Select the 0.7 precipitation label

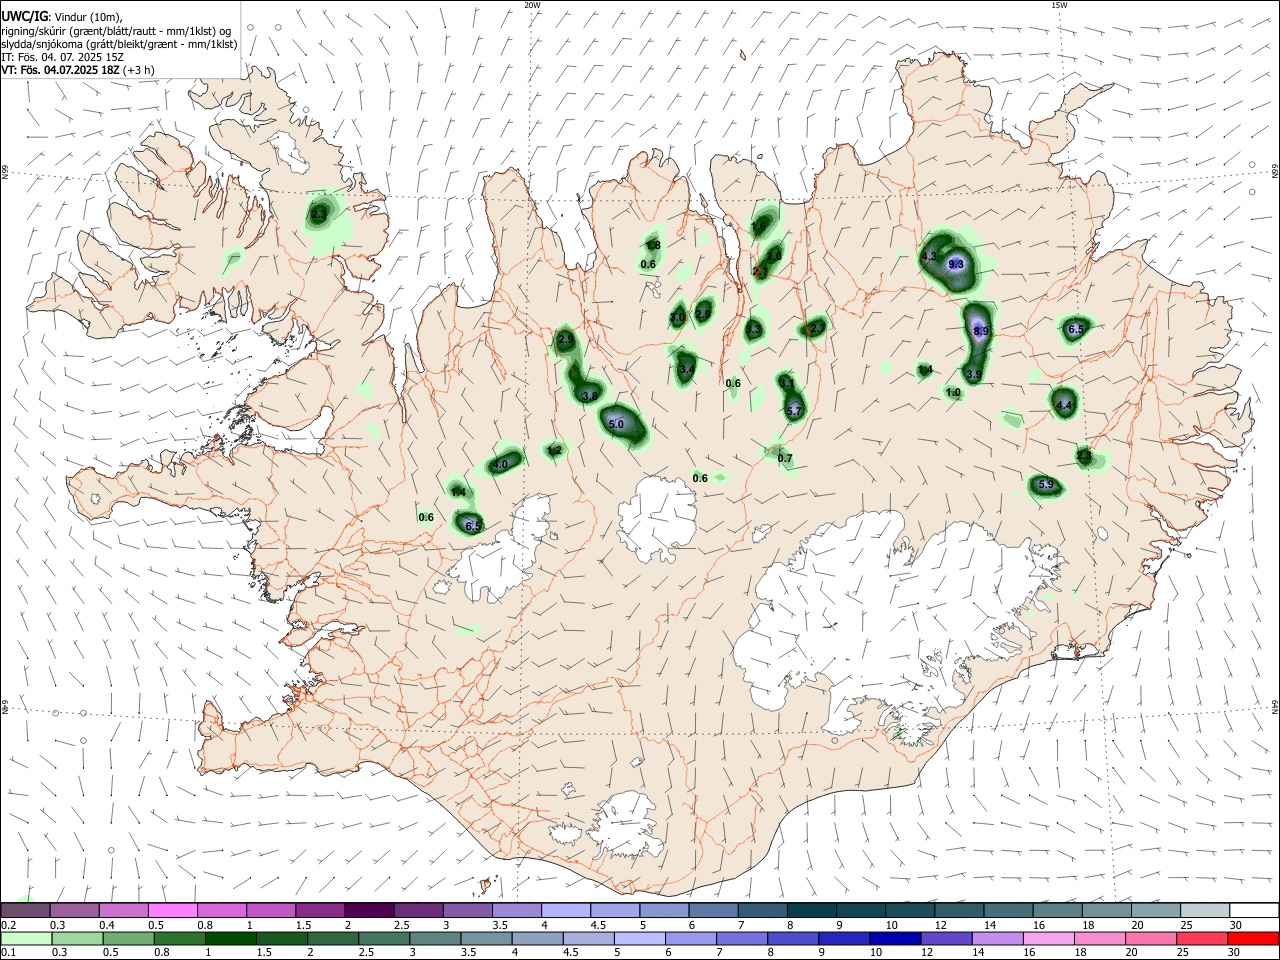coord(785,458)
